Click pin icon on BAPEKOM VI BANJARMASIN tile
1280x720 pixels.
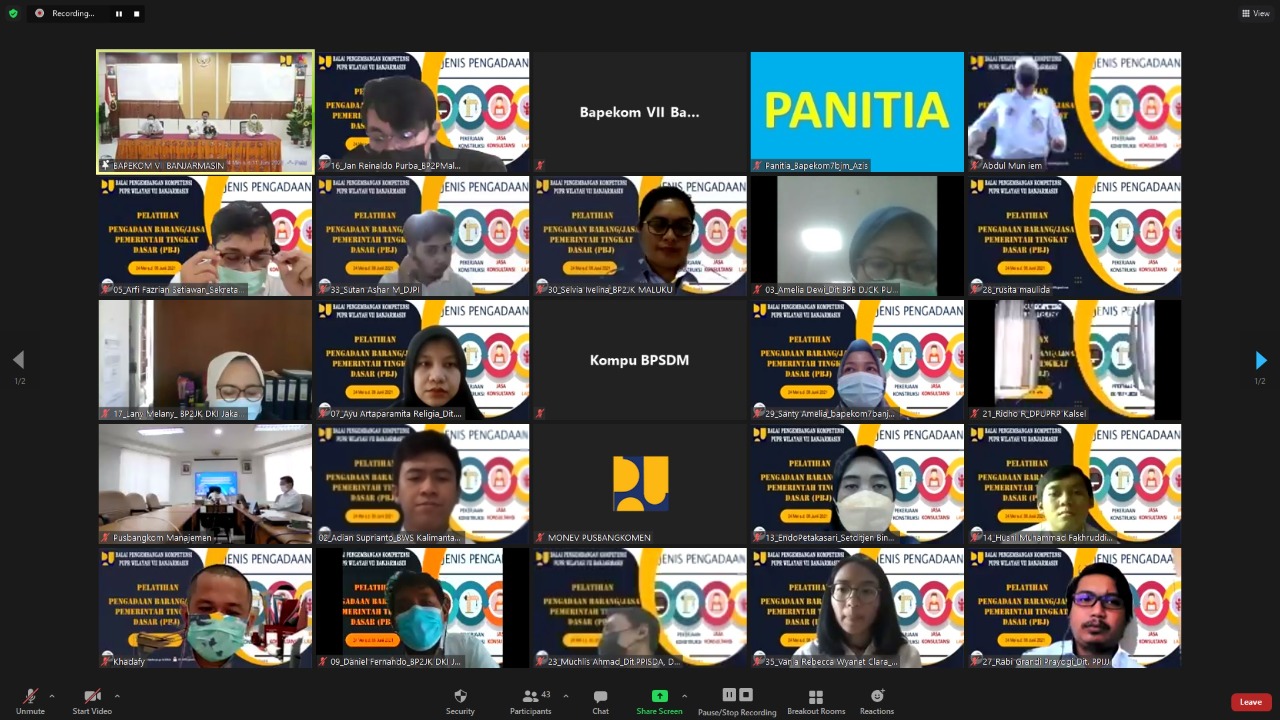(x=106, y=165)
